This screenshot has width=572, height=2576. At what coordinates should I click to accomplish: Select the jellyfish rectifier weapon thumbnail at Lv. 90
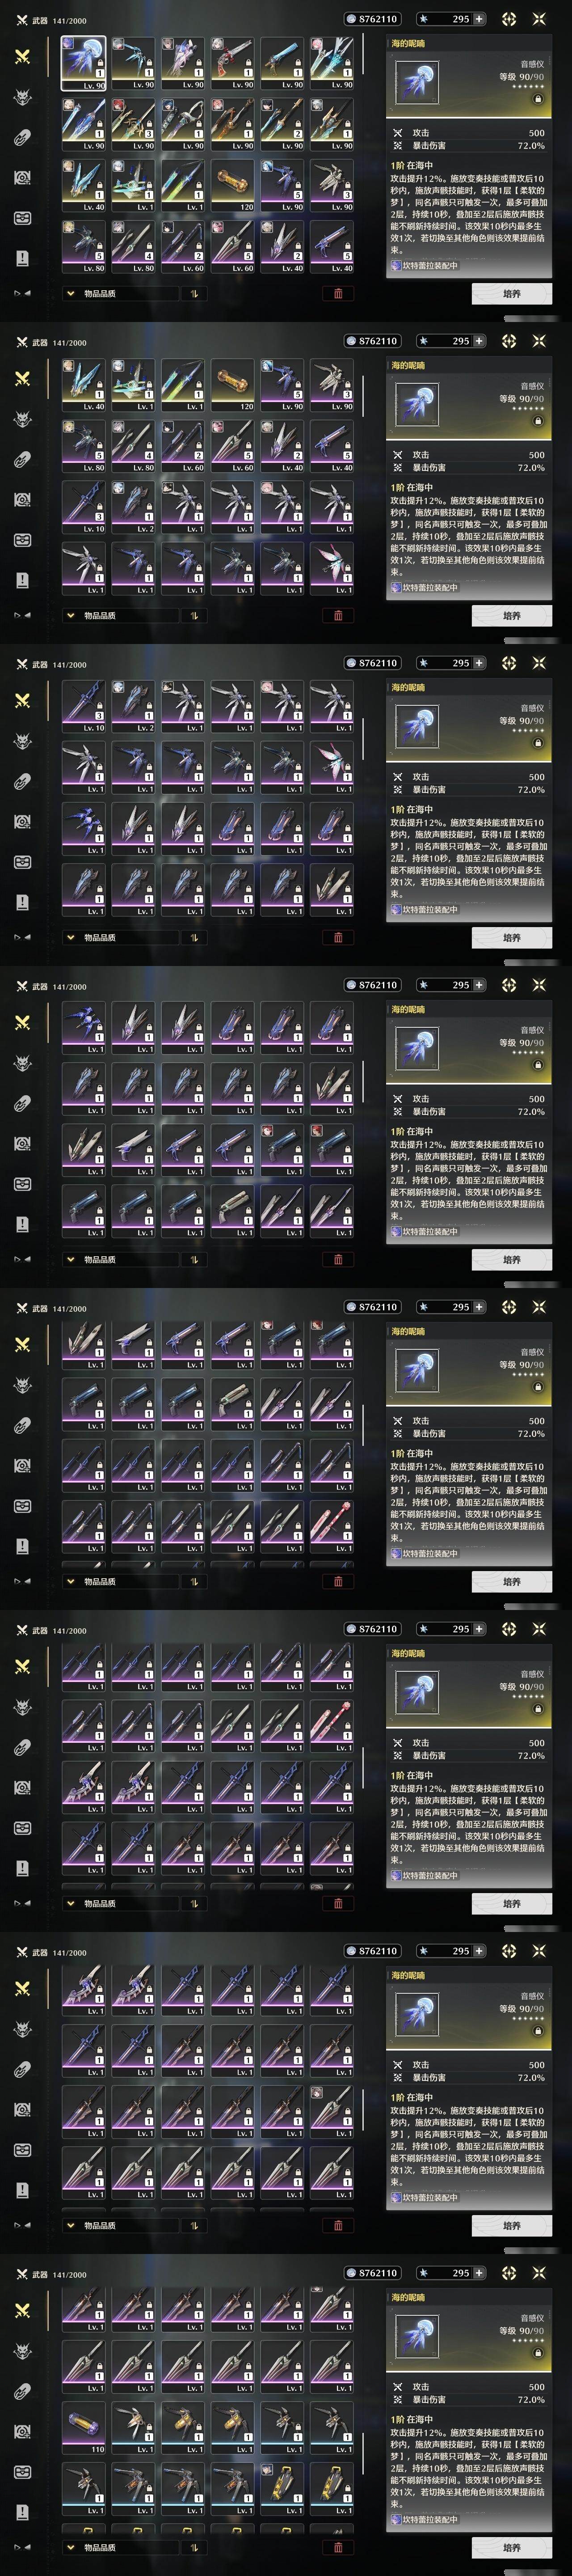click(84, 63)
